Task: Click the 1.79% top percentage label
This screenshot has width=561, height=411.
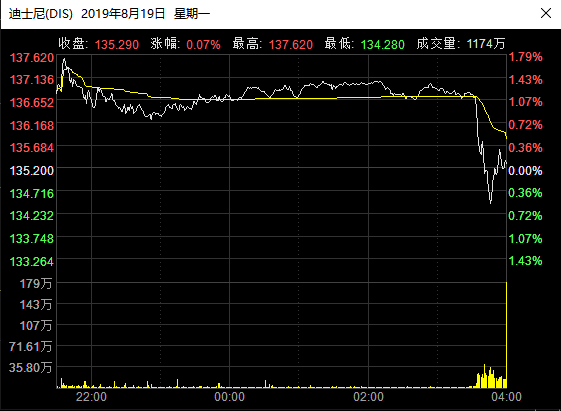Action: click(x=525, y=57)
